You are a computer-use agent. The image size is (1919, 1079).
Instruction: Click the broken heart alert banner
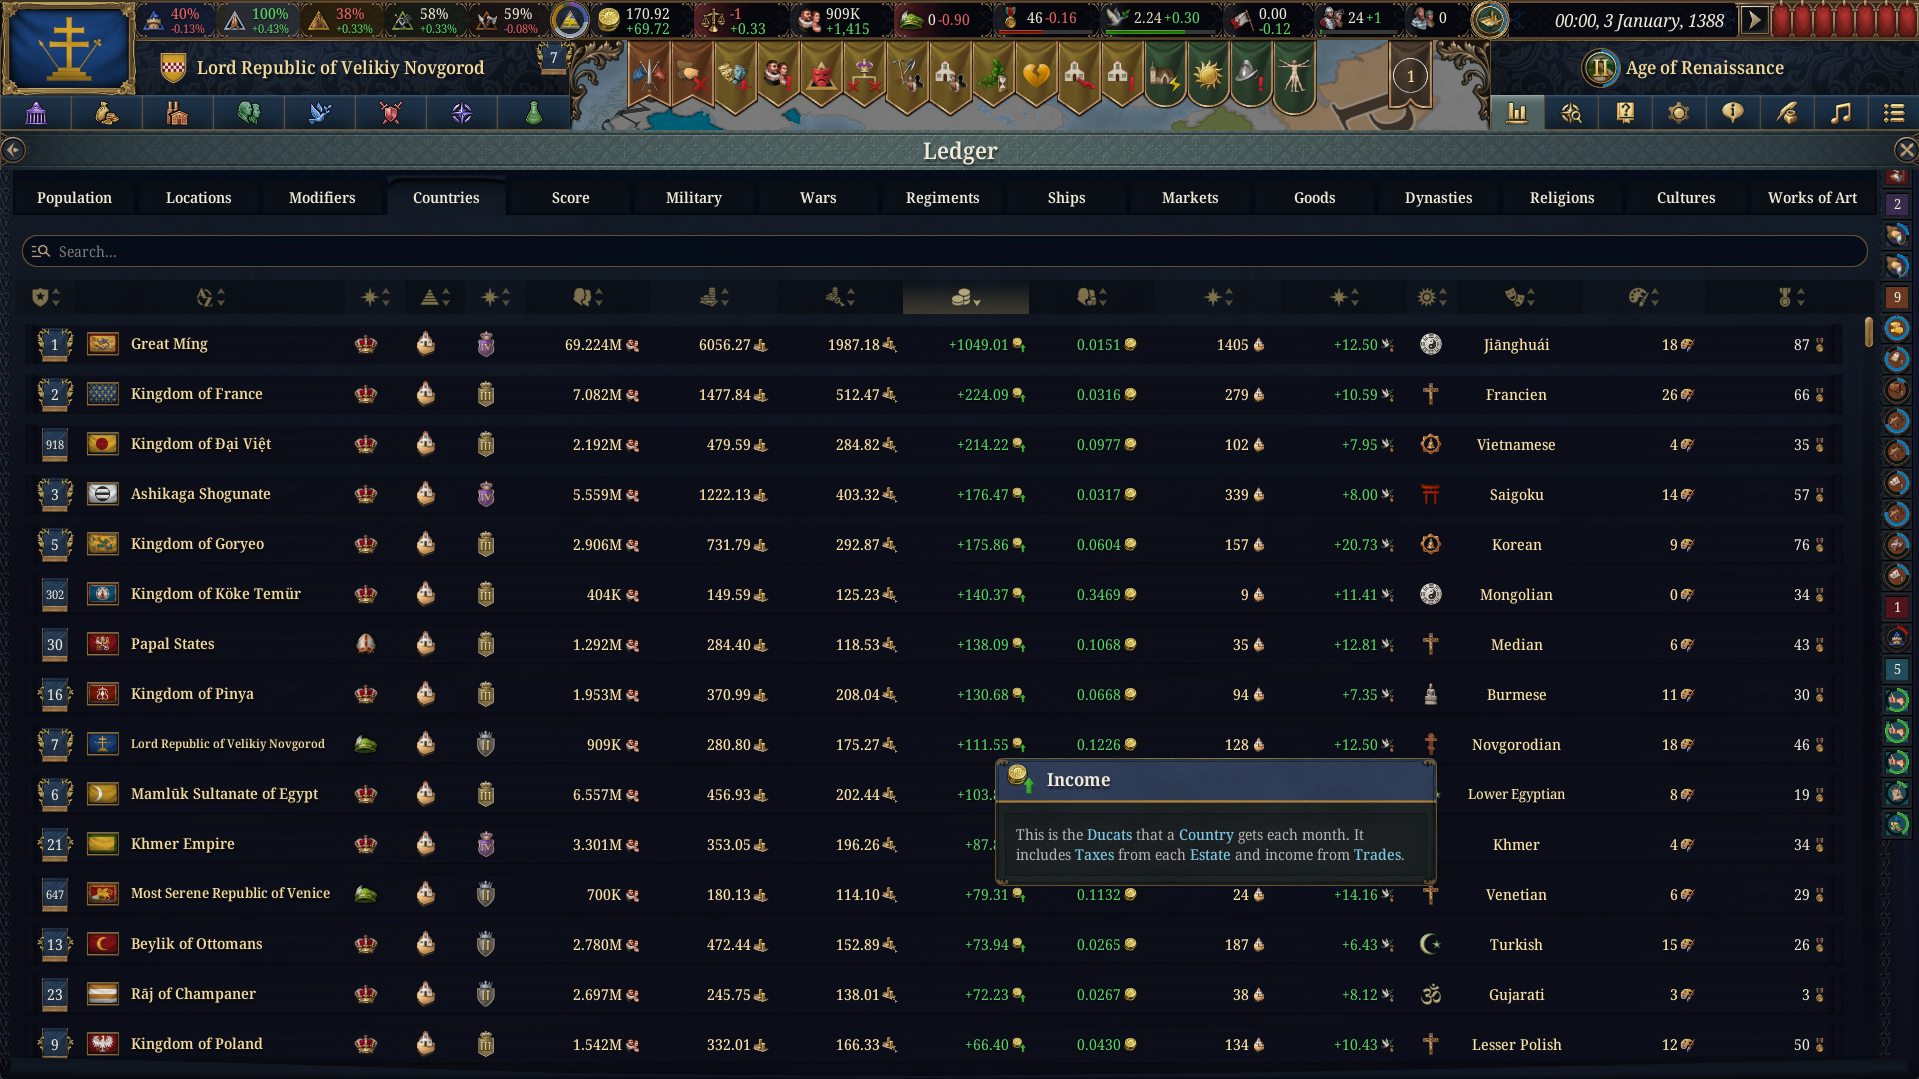(x=1035, y=75)
